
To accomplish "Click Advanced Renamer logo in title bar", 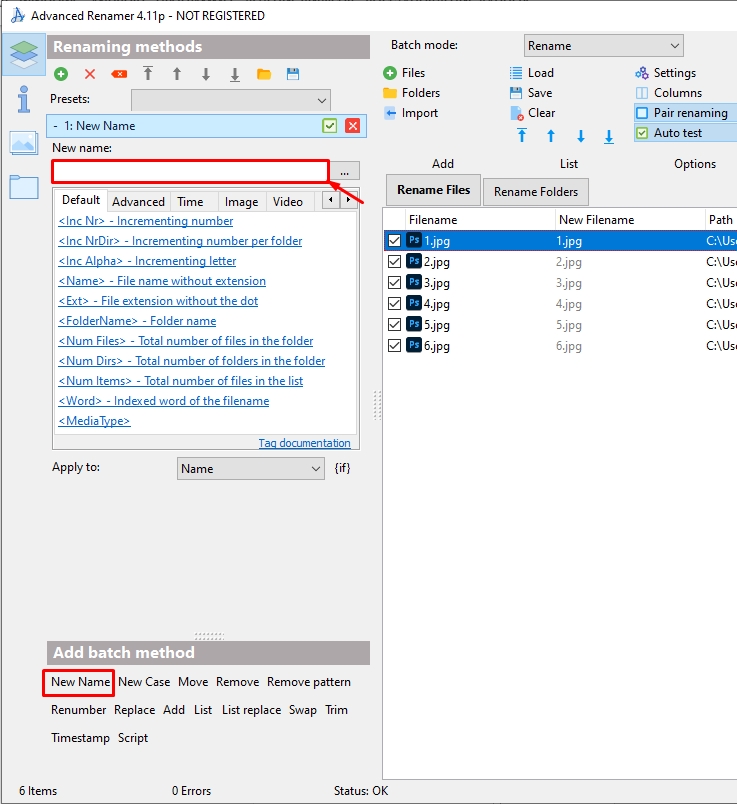I will 18,15.
